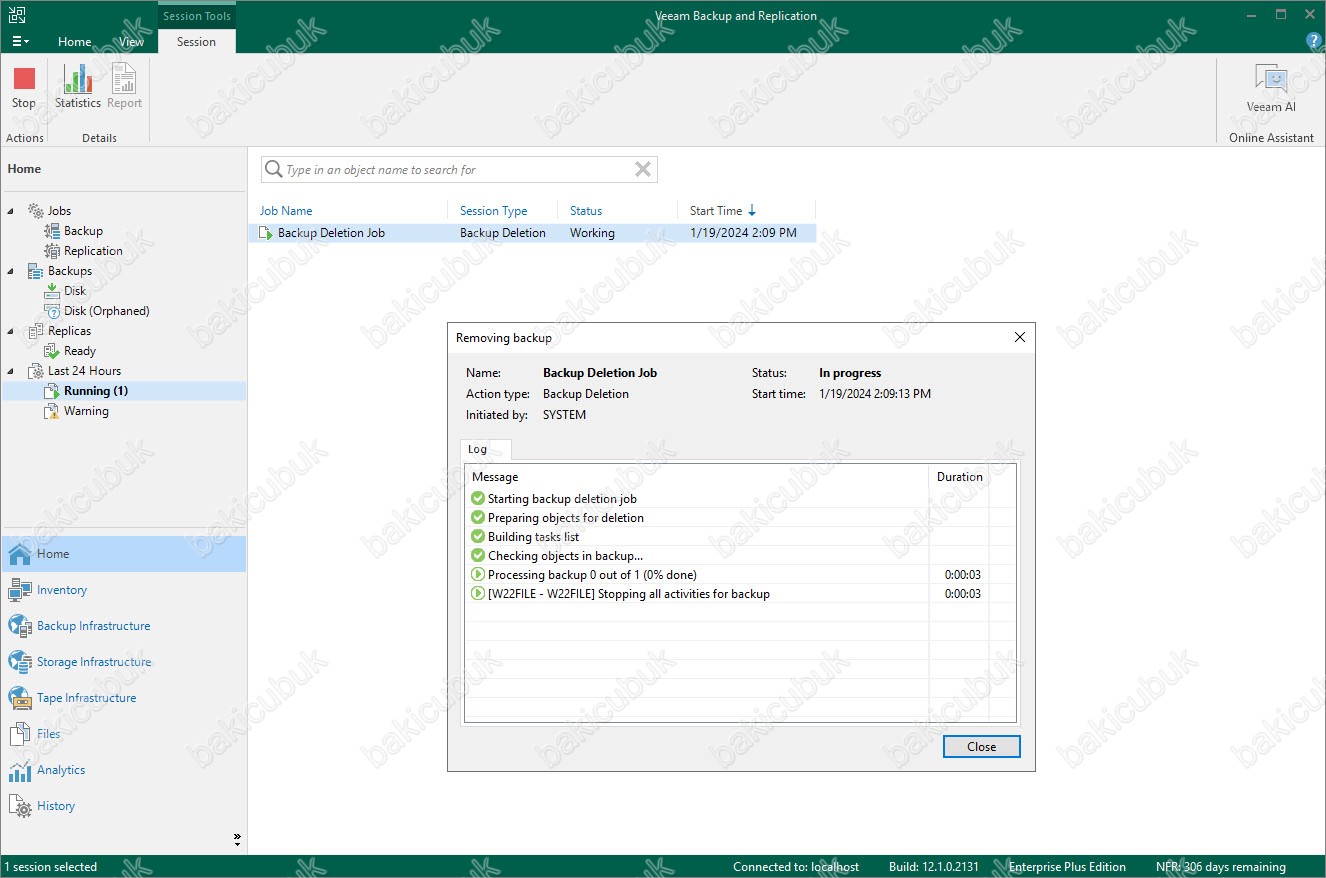
Task: Select Disk (Orphaned) under Backups
Action: [106, 311]
